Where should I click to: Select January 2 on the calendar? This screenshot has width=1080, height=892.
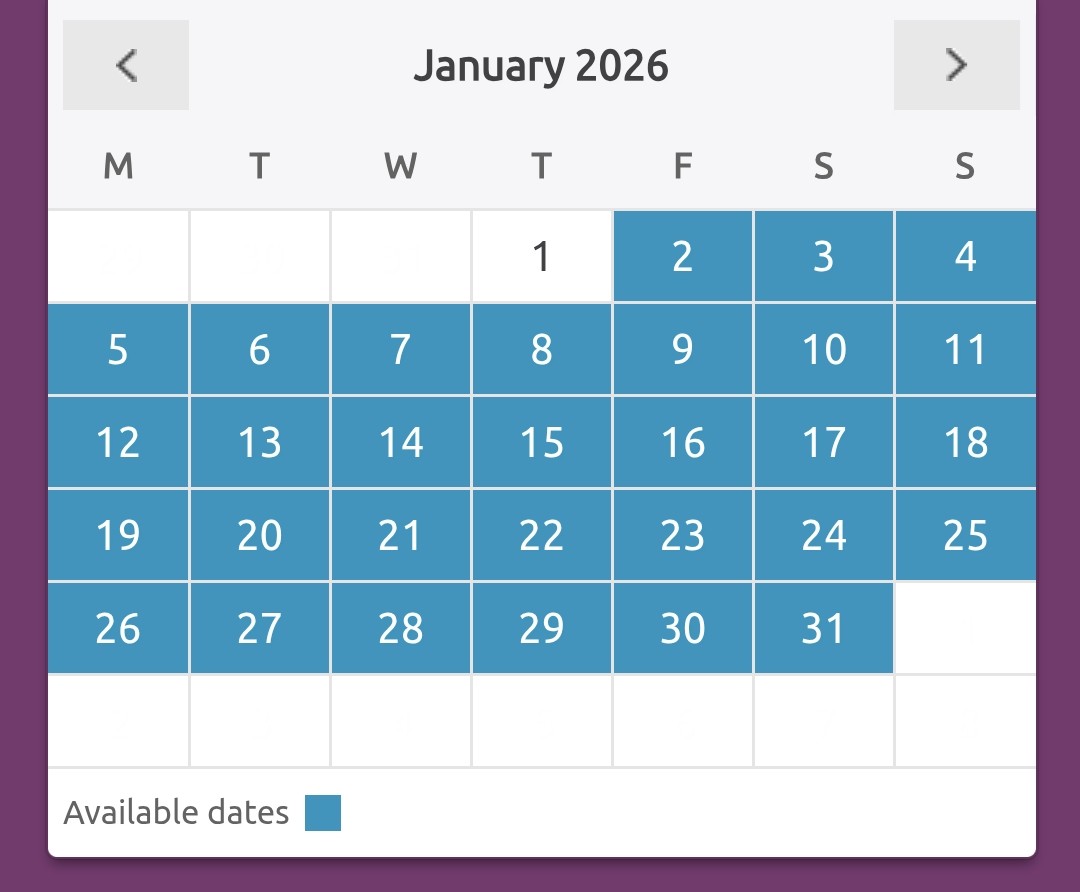click(683, 257)
